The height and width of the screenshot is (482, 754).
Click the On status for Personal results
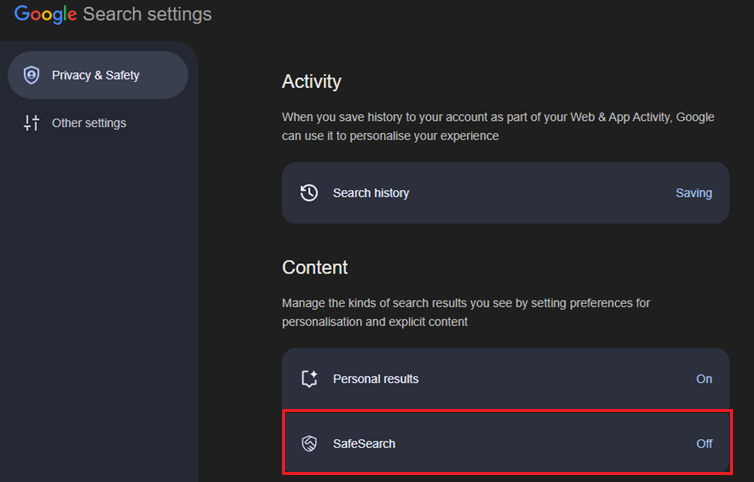point(704,379)
